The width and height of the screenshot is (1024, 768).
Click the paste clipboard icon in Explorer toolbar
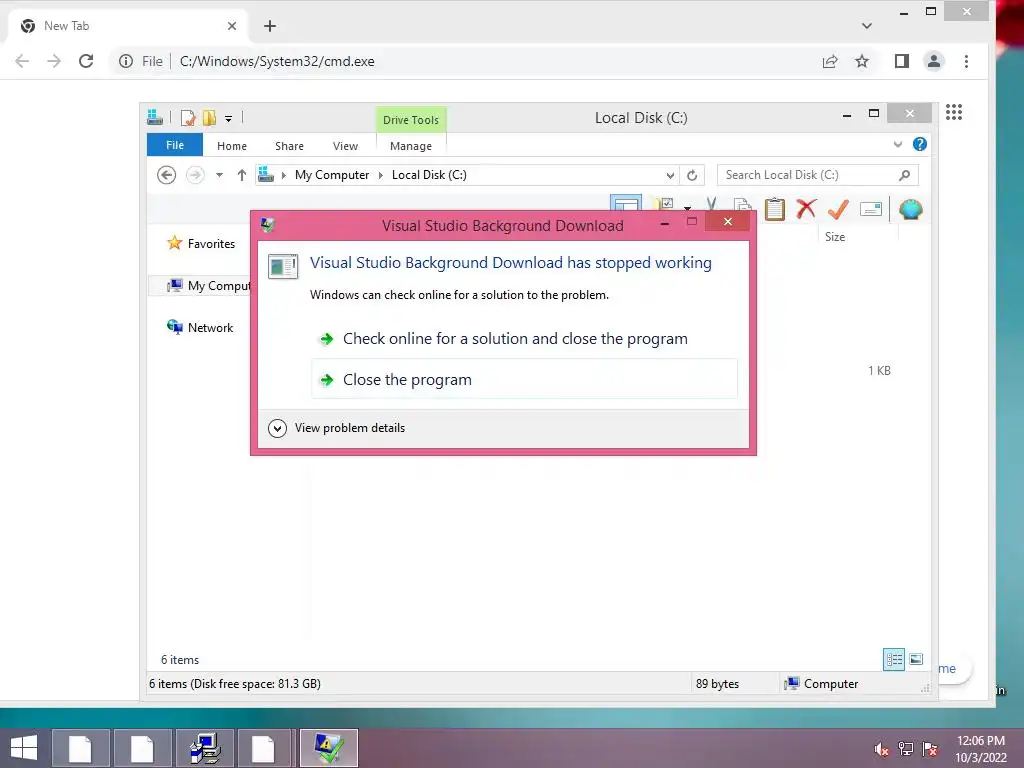[x=775, y=209]
